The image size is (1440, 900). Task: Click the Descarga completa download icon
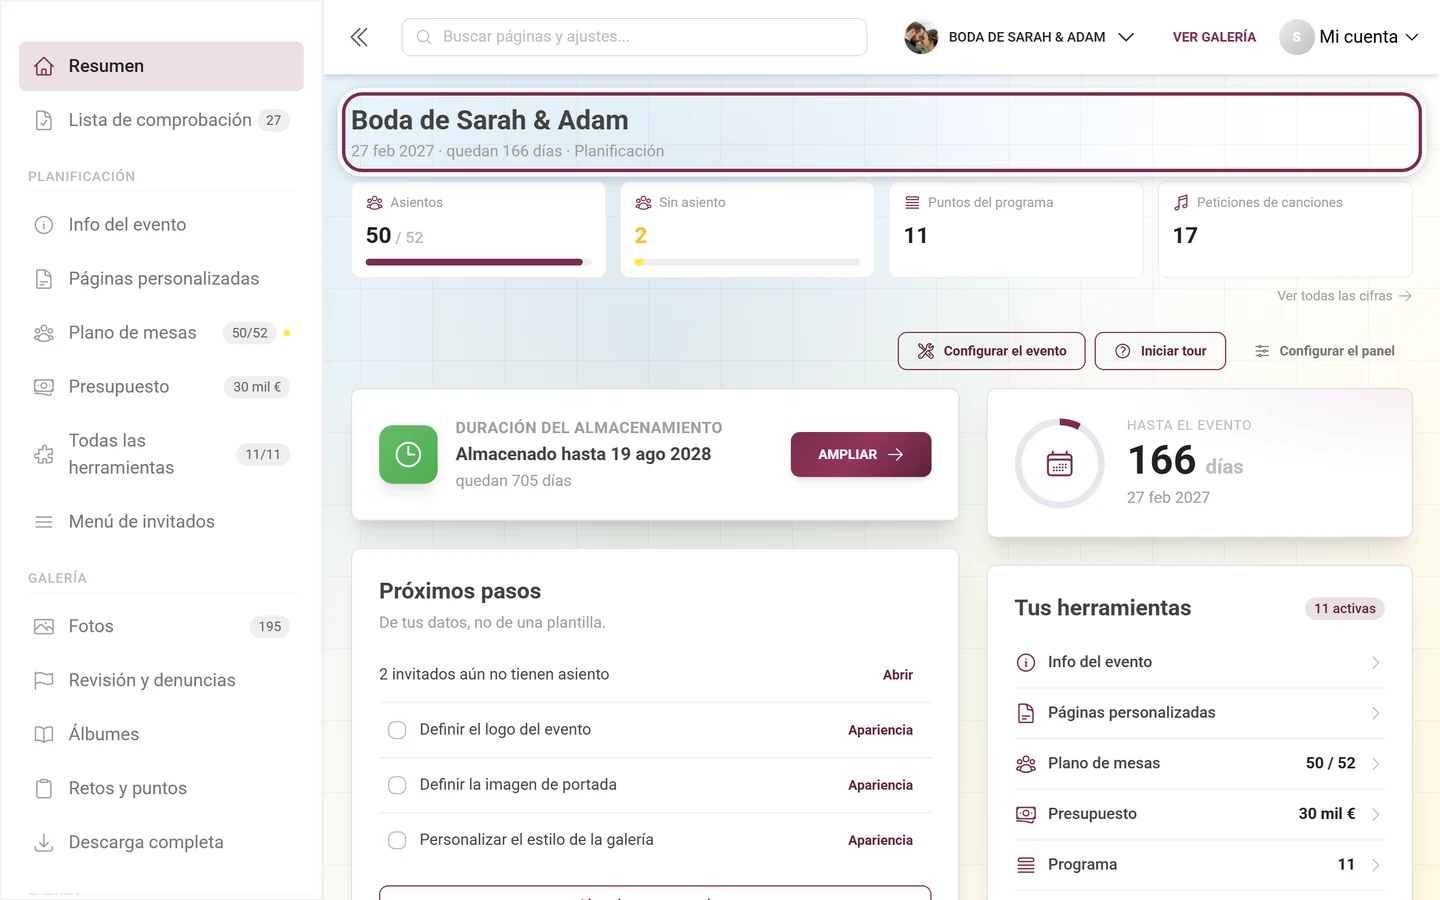point(44,843)
